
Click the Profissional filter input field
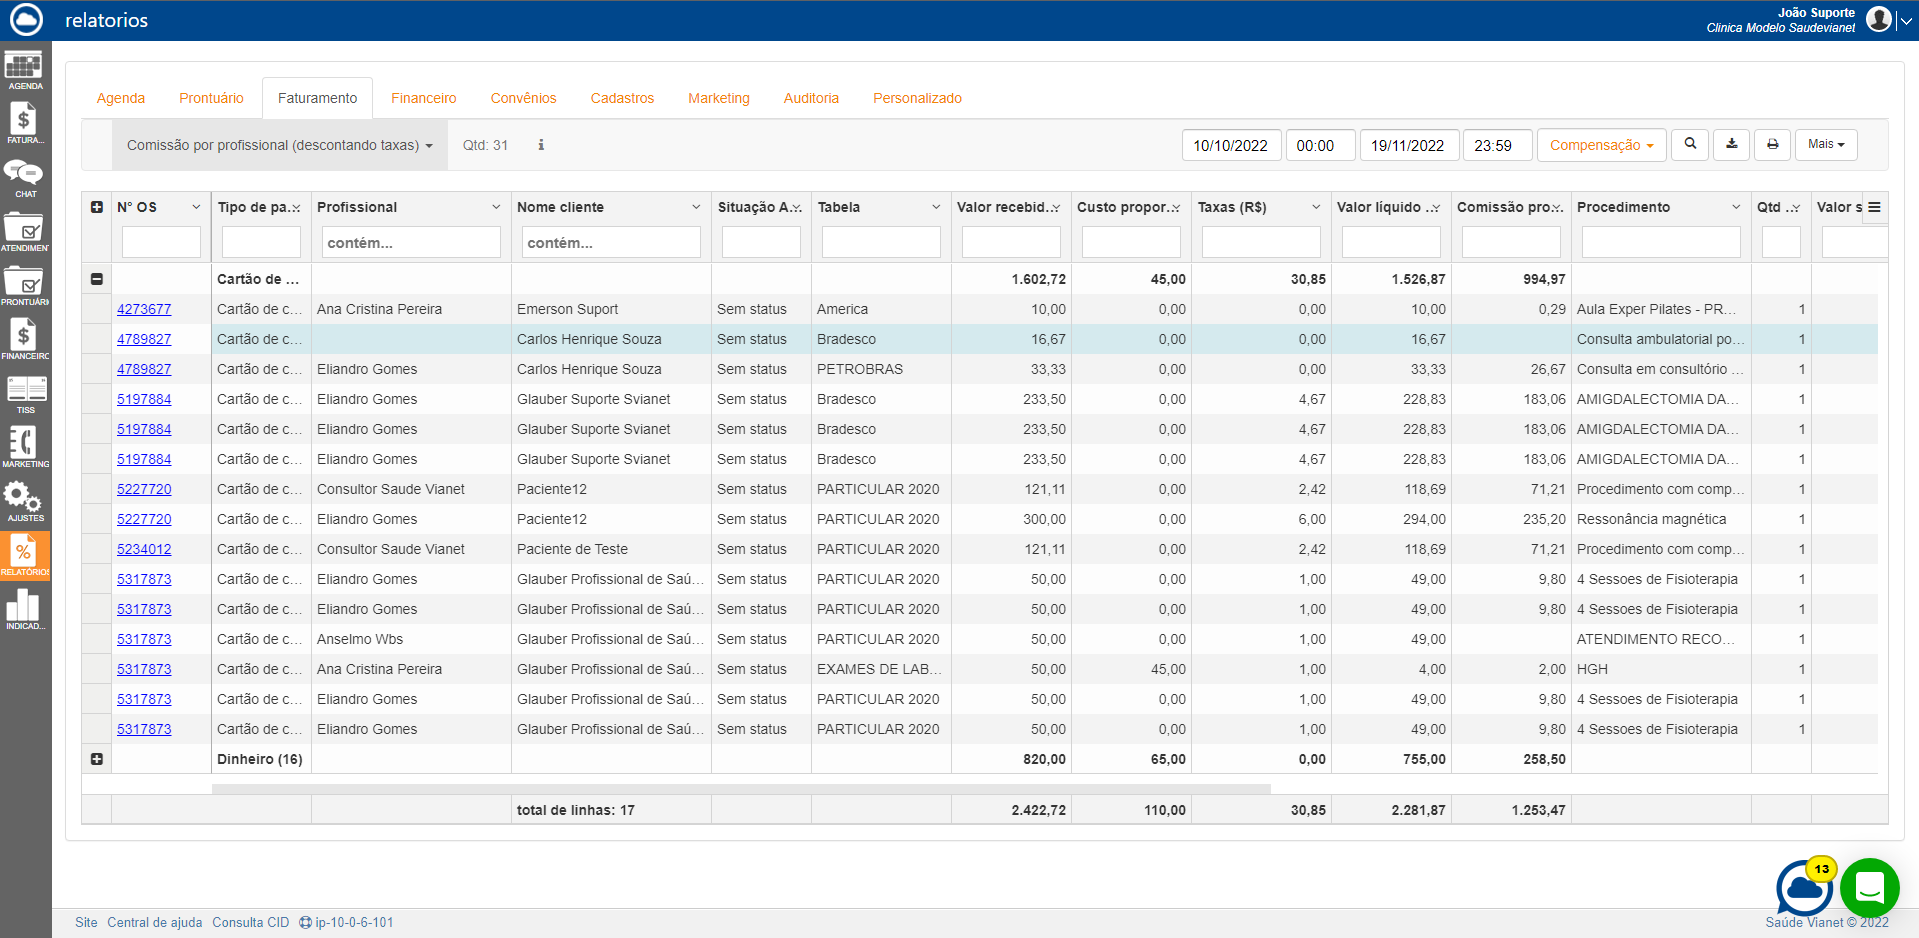click(x=411, y=243)
